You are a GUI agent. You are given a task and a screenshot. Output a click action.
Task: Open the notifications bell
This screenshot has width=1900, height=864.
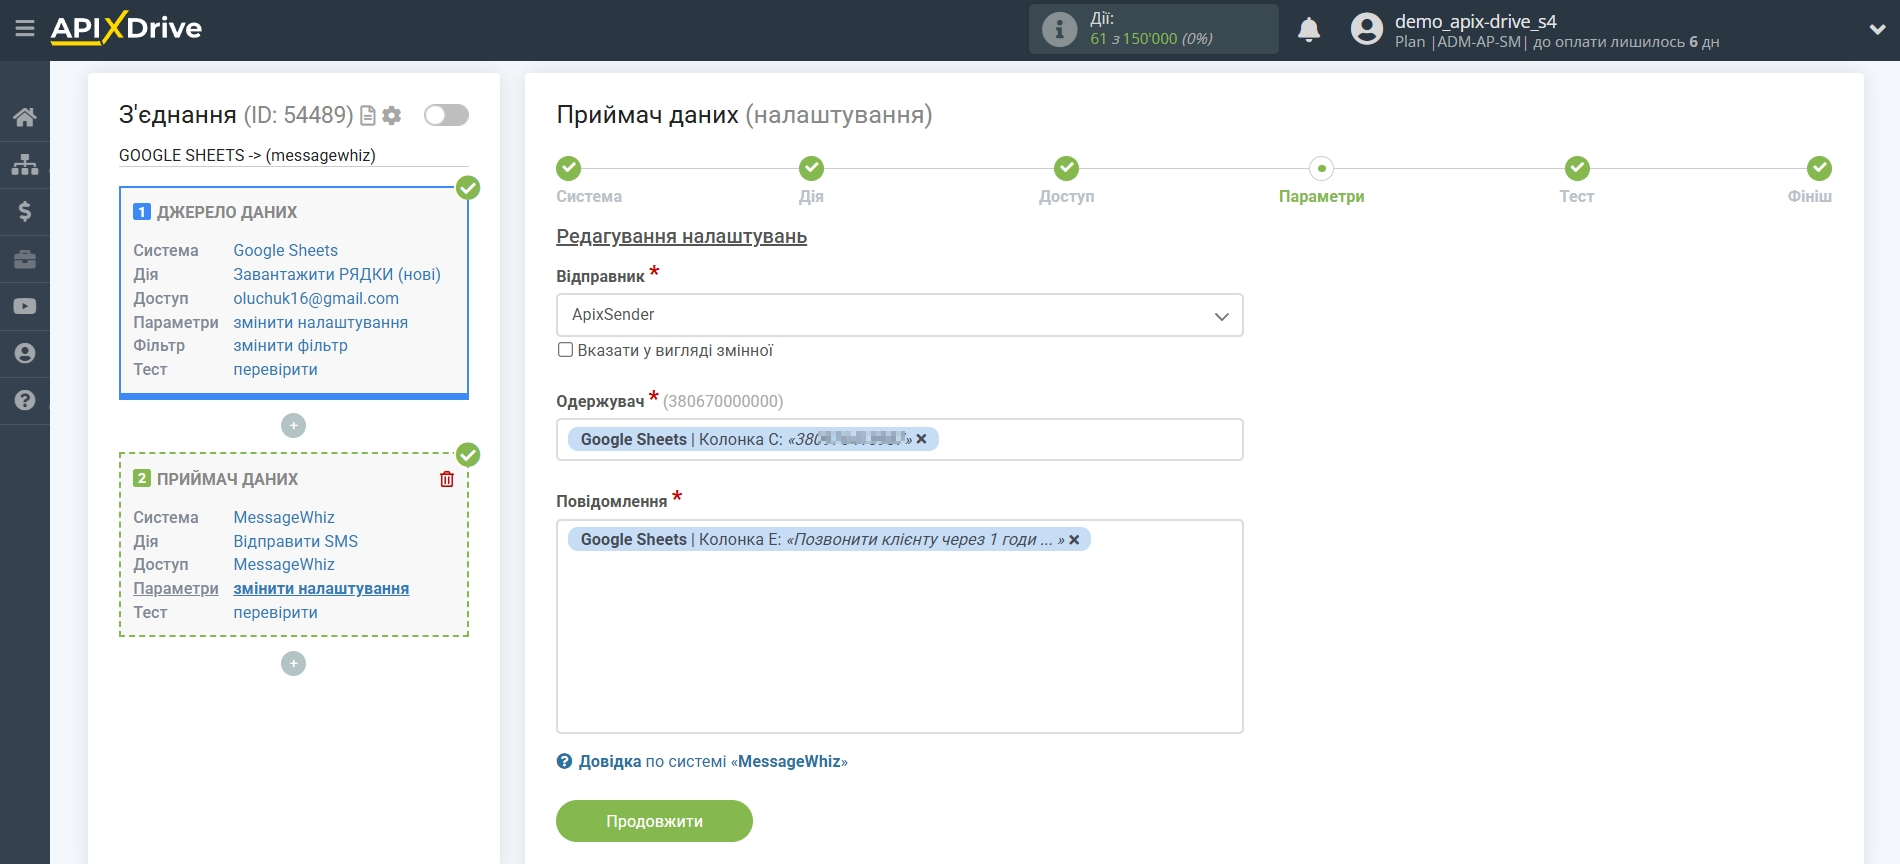pyautogui.click(x=1309, y=30)
